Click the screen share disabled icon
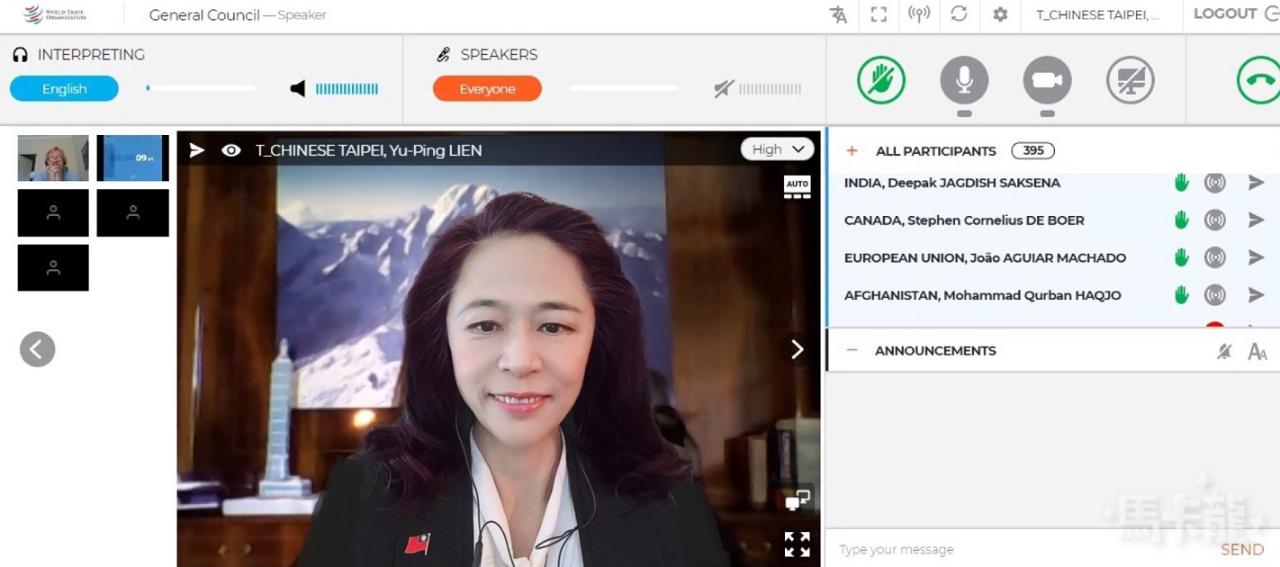1280x567 pixels. [1130, 80]
